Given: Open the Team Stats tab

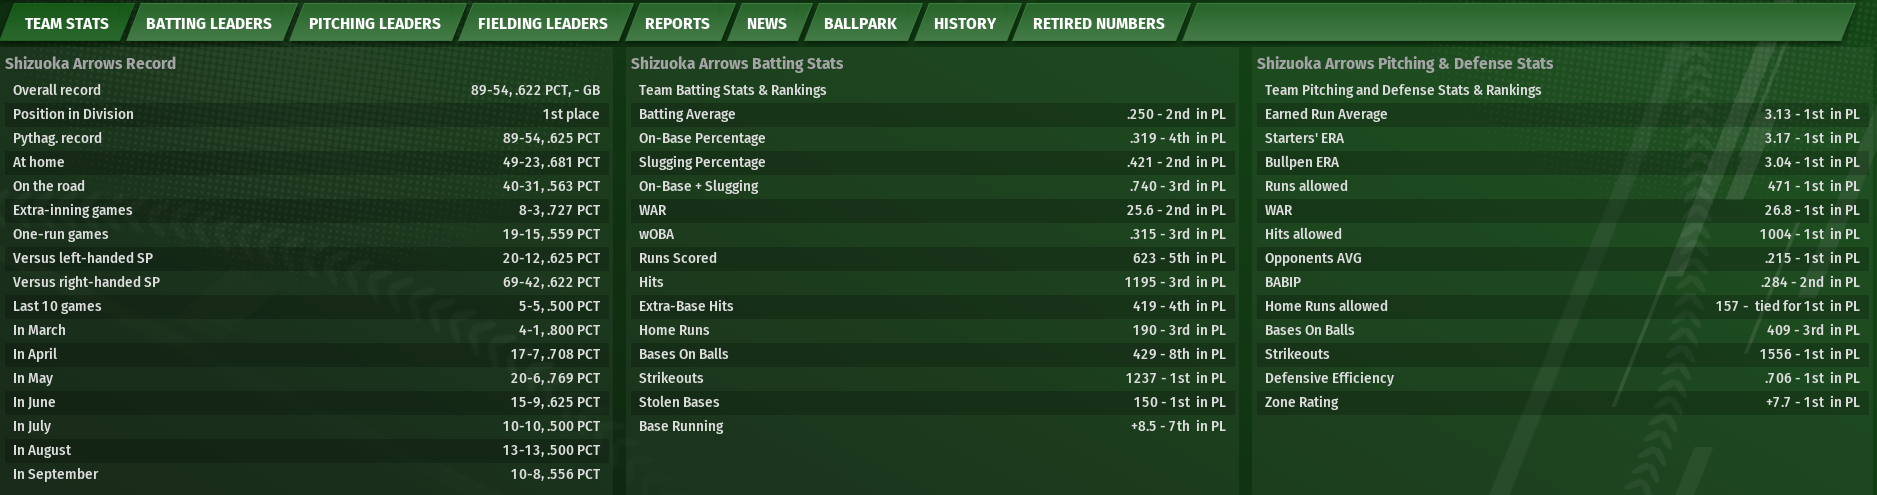Looking at the screenshot, I should (x=67, y=23).
